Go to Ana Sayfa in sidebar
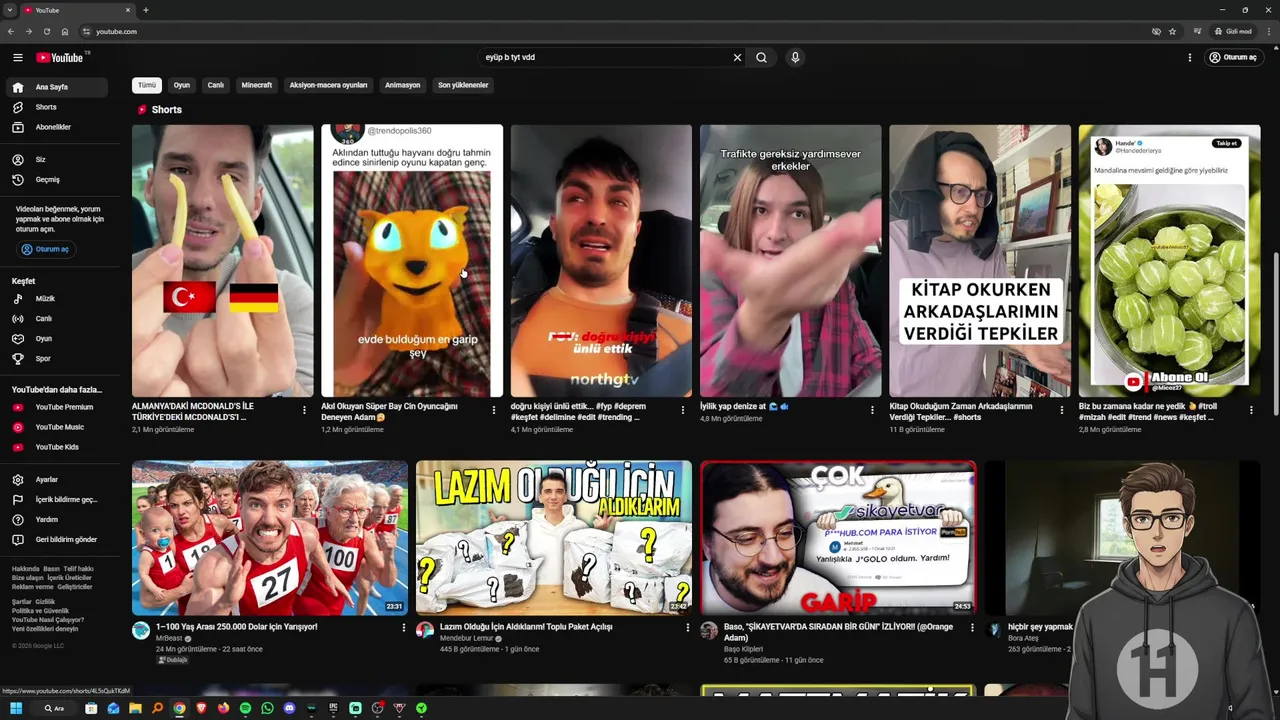The image size is (1280, 720). click(x=56, y=87)
